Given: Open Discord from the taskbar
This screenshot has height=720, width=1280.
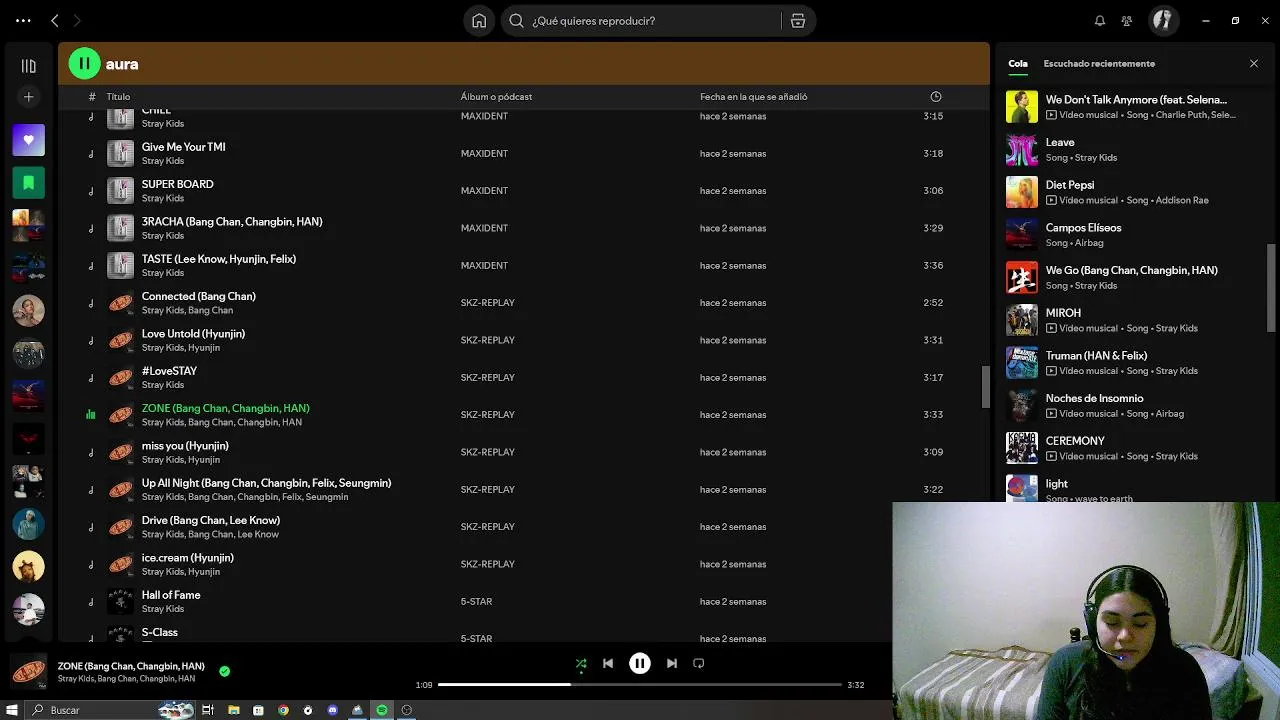Looking at the screenshot, I should point(333,710).
